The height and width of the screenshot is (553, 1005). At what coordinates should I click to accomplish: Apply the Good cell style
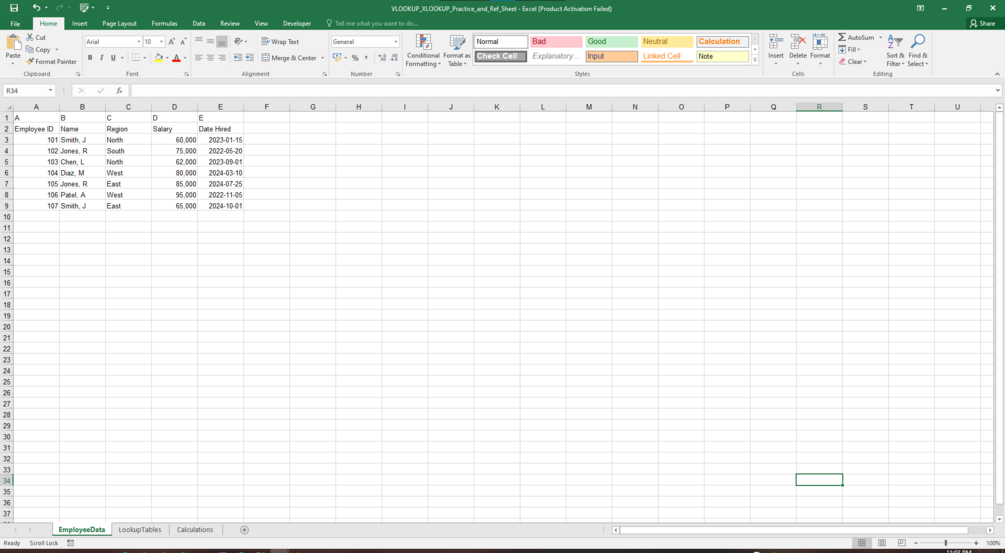click(x=611, y=41)
